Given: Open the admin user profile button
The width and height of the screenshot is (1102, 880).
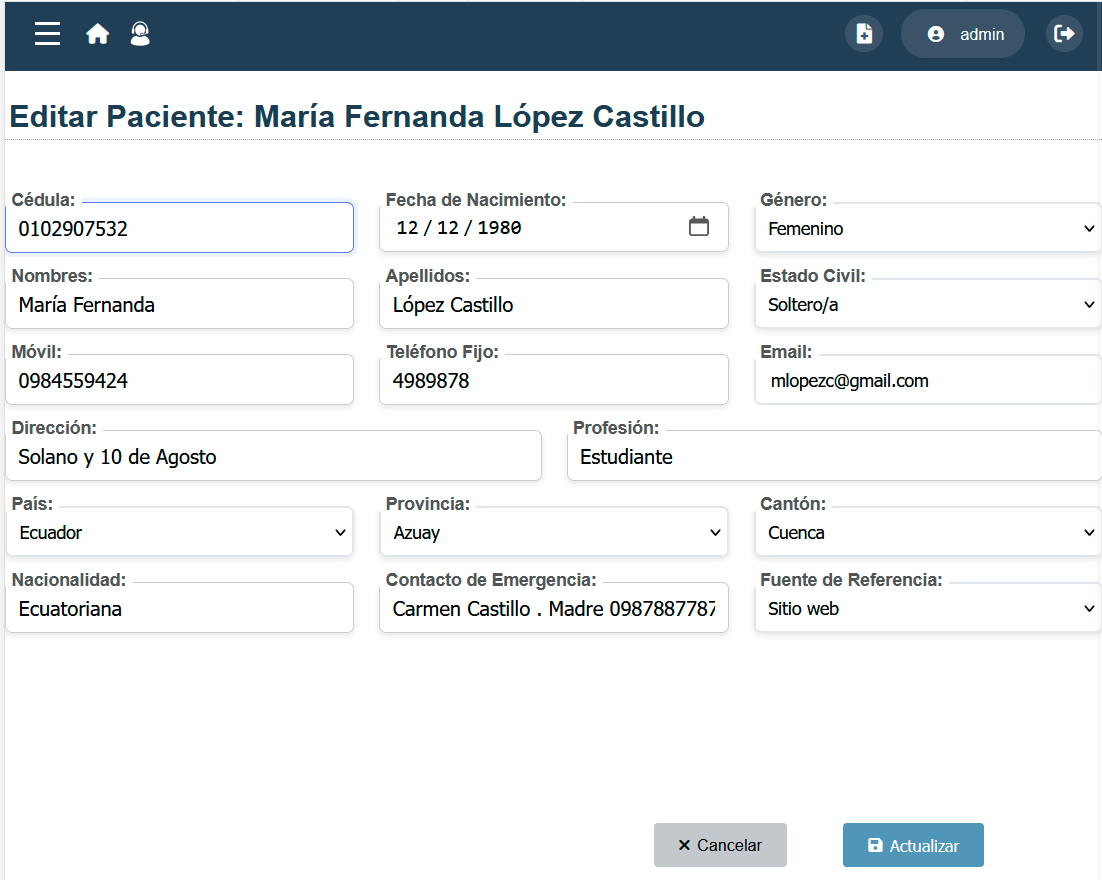Looking at the screenshot, I should (x=962, y=34).
